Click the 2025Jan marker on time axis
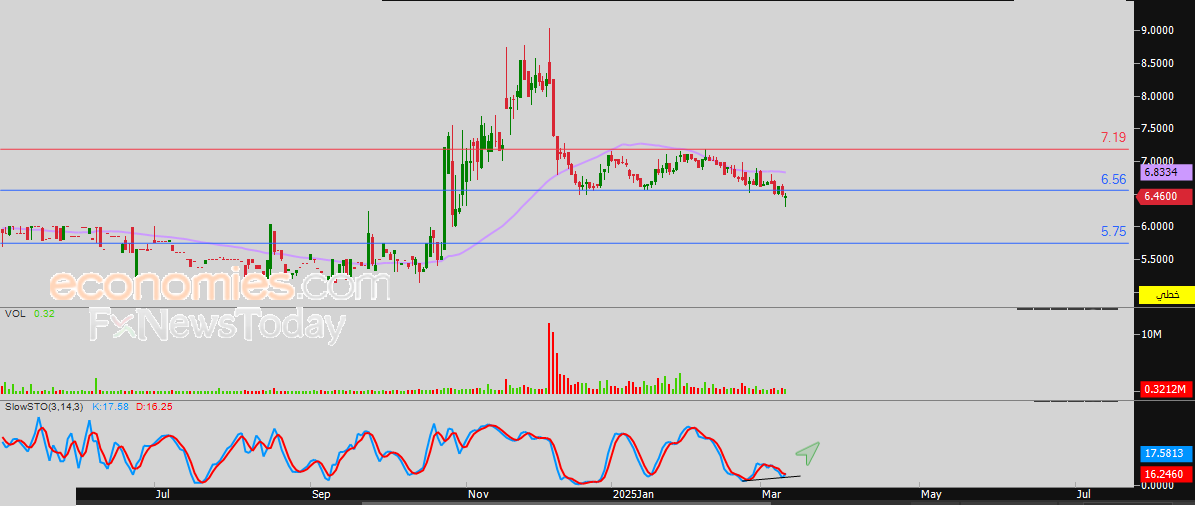This screenshot has height=506, width=1195. coord(632,494)
